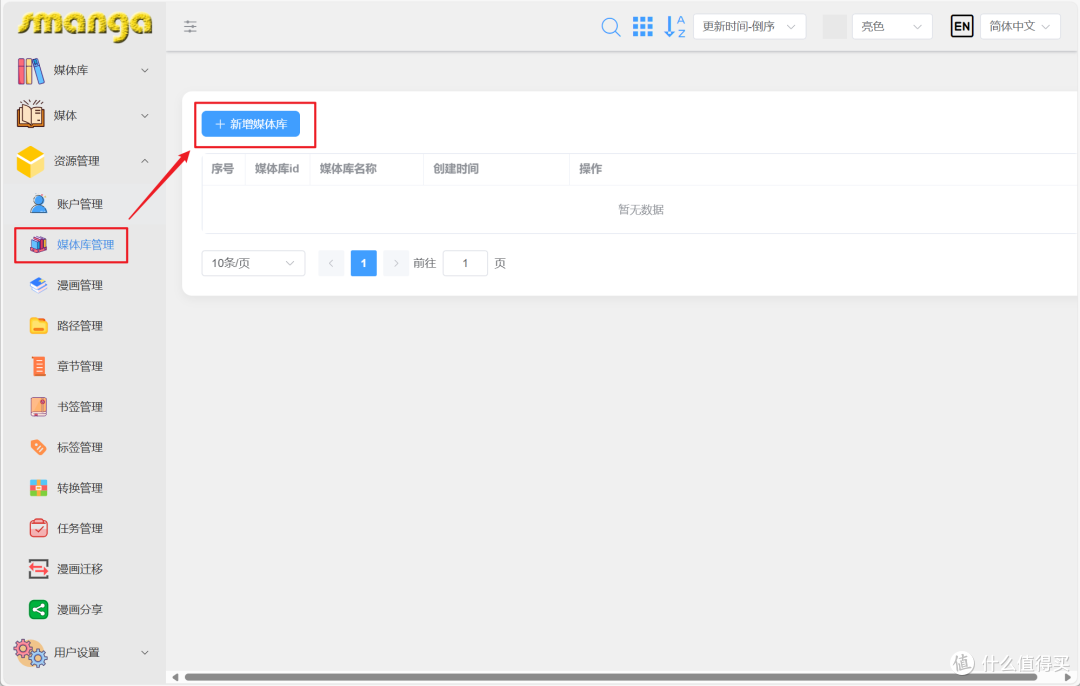This screenshot has width=1080, height=686.
Task: Click the 暂无数据 empty table text
Action: pos(641,209)
